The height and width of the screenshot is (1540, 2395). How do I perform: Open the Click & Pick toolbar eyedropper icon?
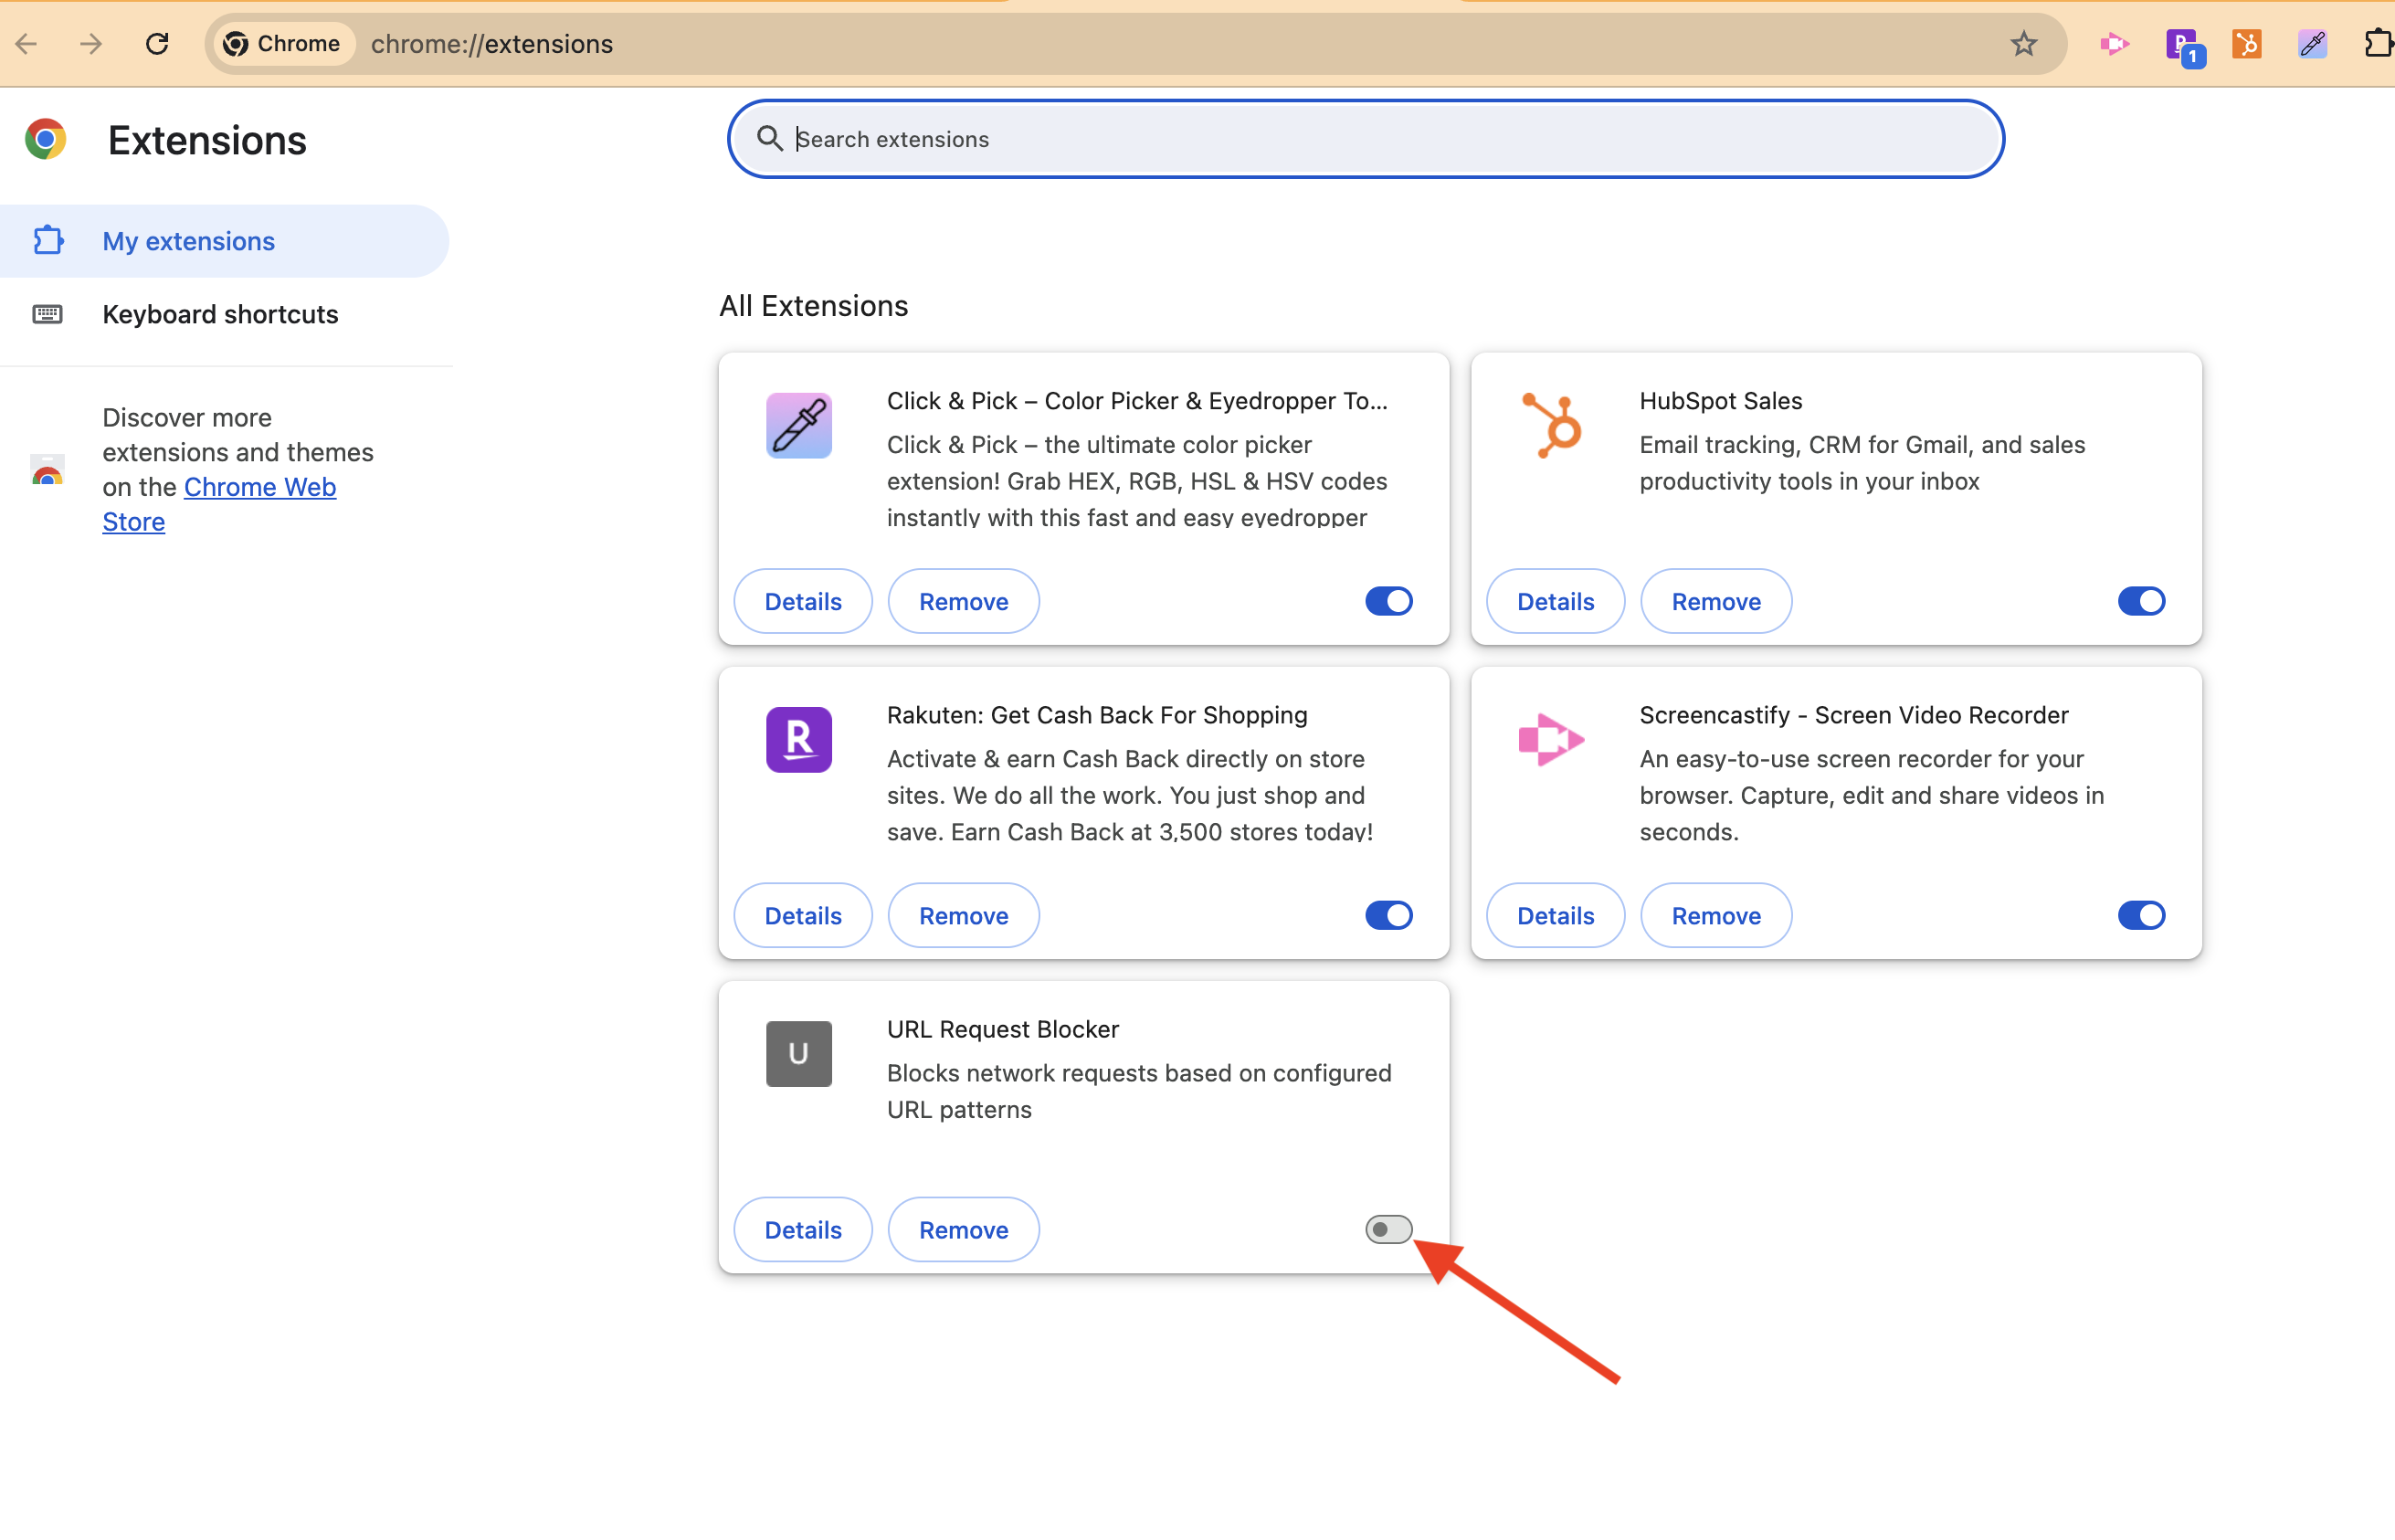pos(2313,44)
